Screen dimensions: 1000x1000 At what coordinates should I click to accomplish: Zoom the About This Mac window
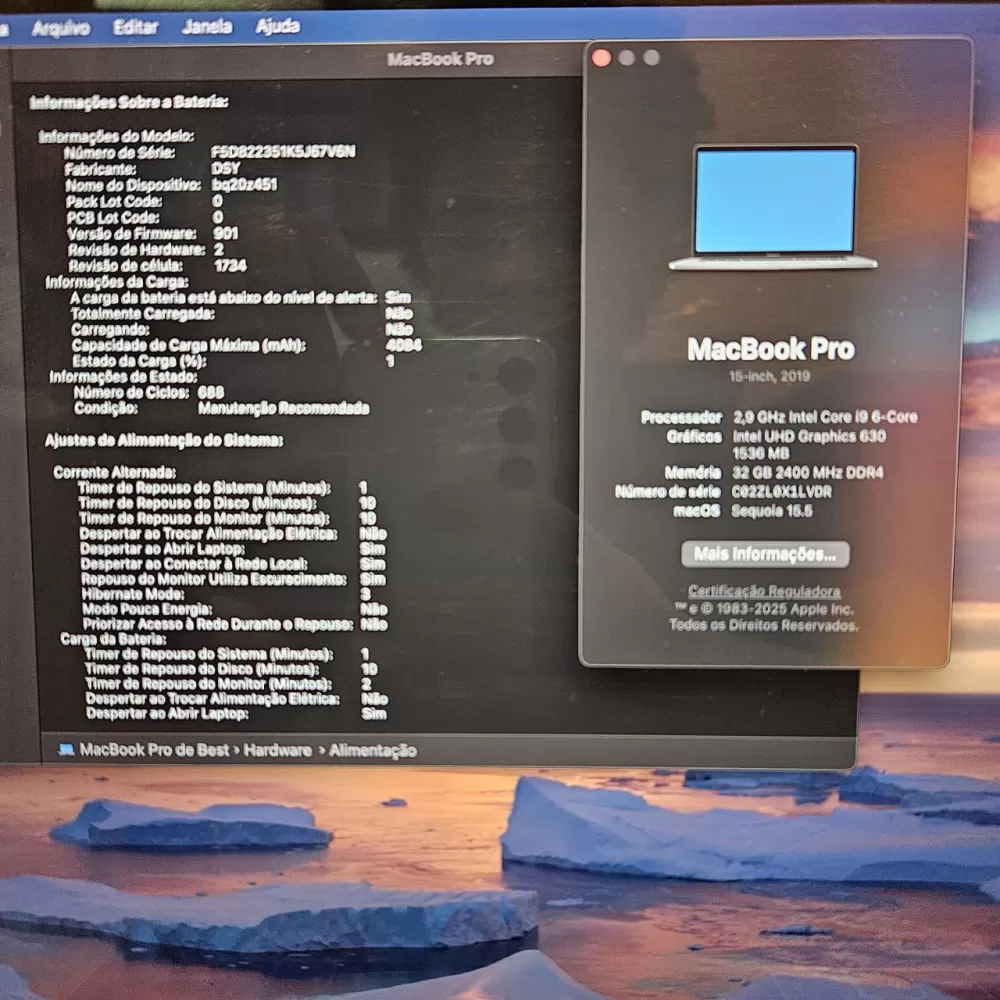pyautogui.click(x=651, y=57)
